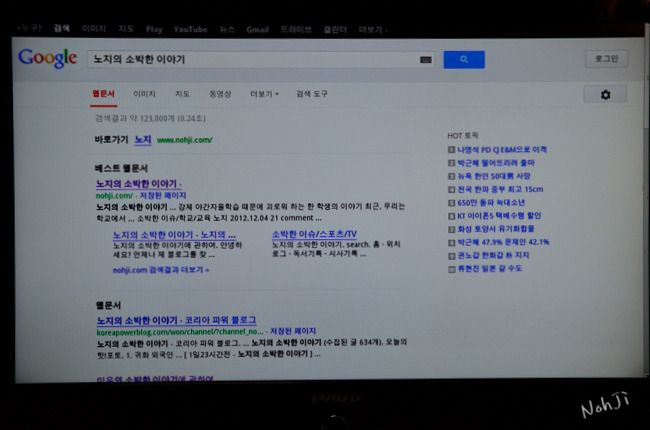650x430 pixels.
Task: Open sublink 소박한 이슈/스포츠/TV
Action: tap(314, 234)
